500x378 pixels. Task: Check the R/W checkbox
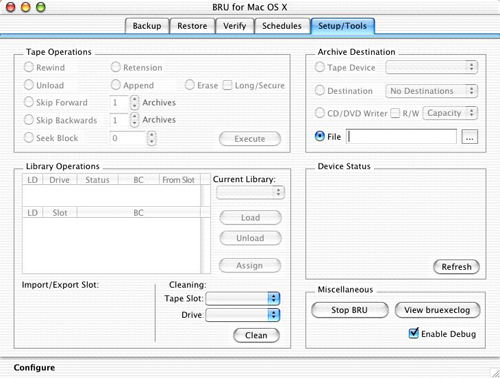coord(395,113)
